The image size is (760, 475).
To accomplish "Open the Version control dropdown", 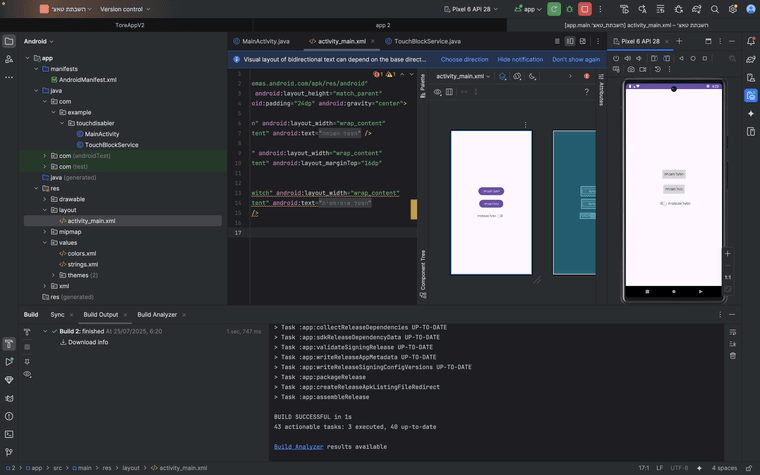I will pos(125,9).
